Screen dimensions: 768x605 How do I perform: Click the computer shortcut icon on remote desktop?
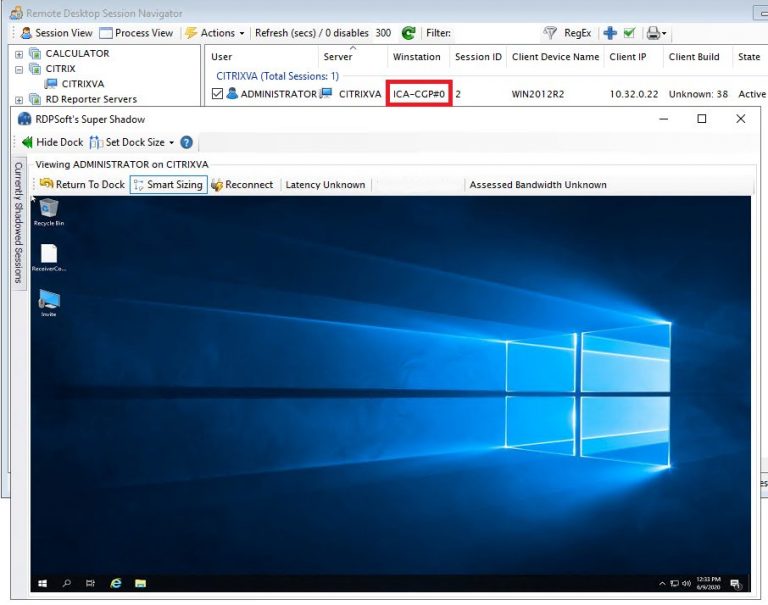[x=49, y=302]
